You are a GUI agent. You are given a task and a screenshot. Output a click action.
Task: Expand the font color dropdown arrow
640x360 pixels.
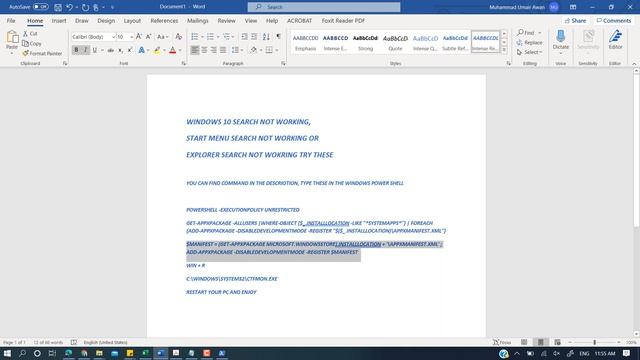180,50
